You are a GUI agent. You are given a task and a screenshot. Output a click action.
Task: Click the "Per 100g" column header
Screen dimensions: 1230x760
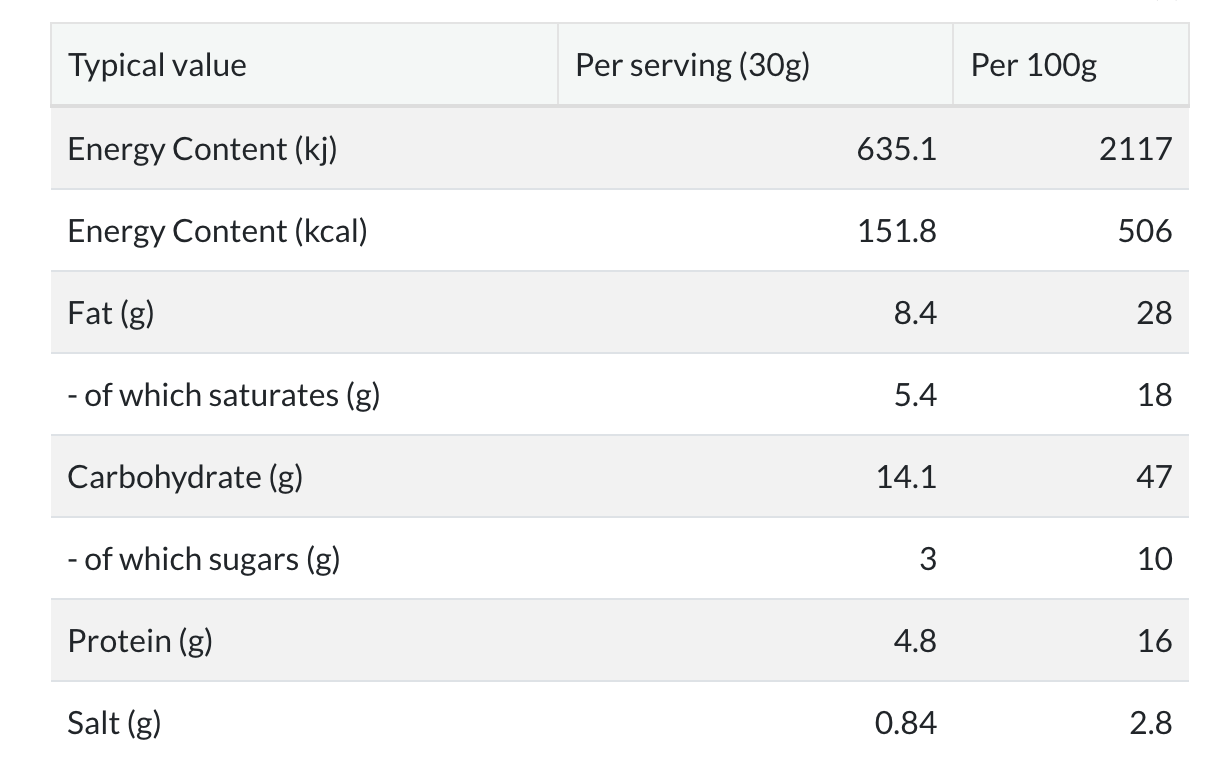[x=1033, y=66]
